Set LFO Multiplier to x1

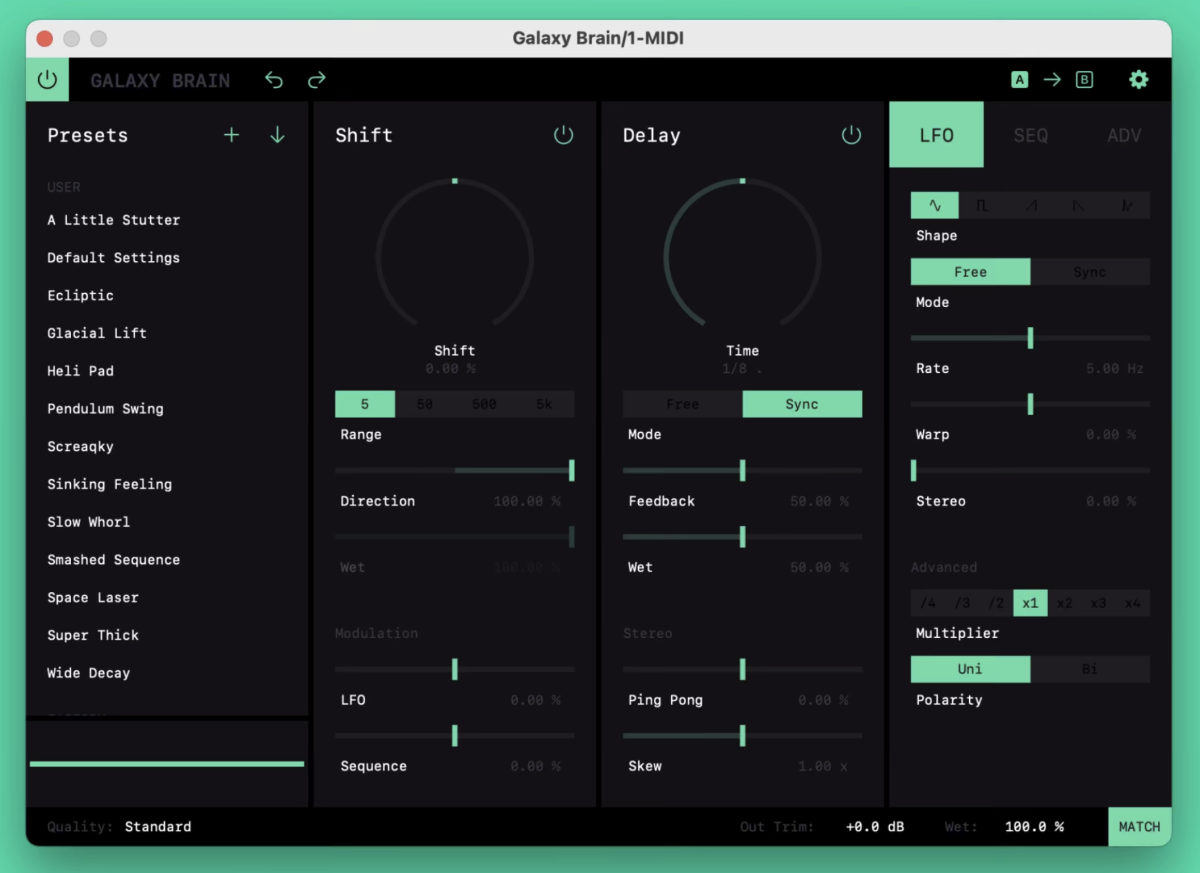pos(1030,603)
